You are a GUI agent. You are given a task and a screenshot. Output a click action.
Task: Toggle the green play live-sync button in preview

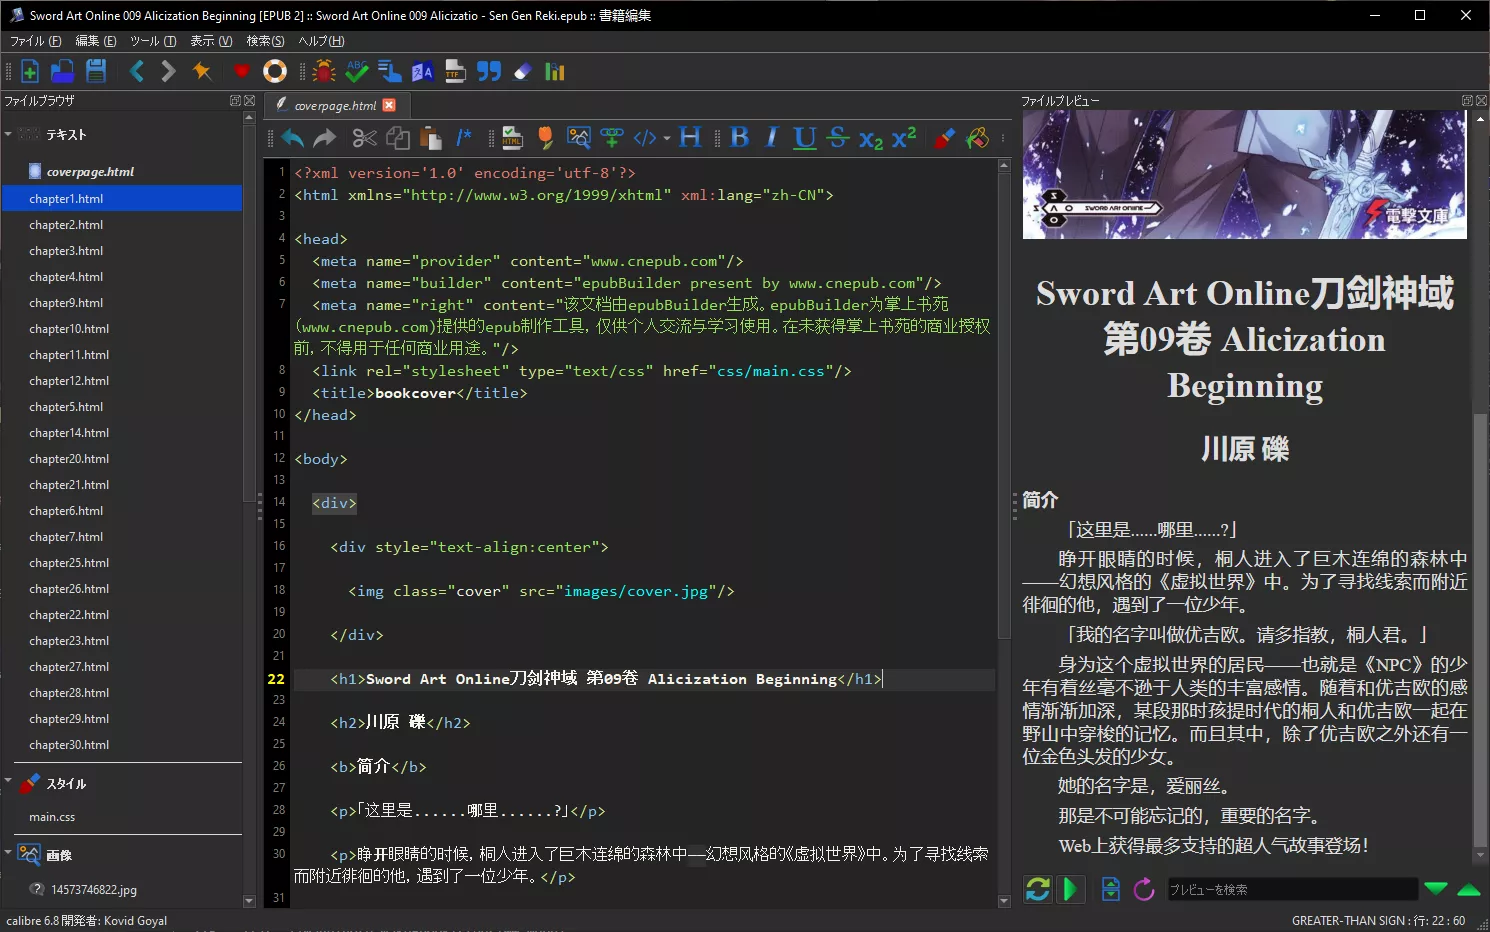coord(1070,889)
